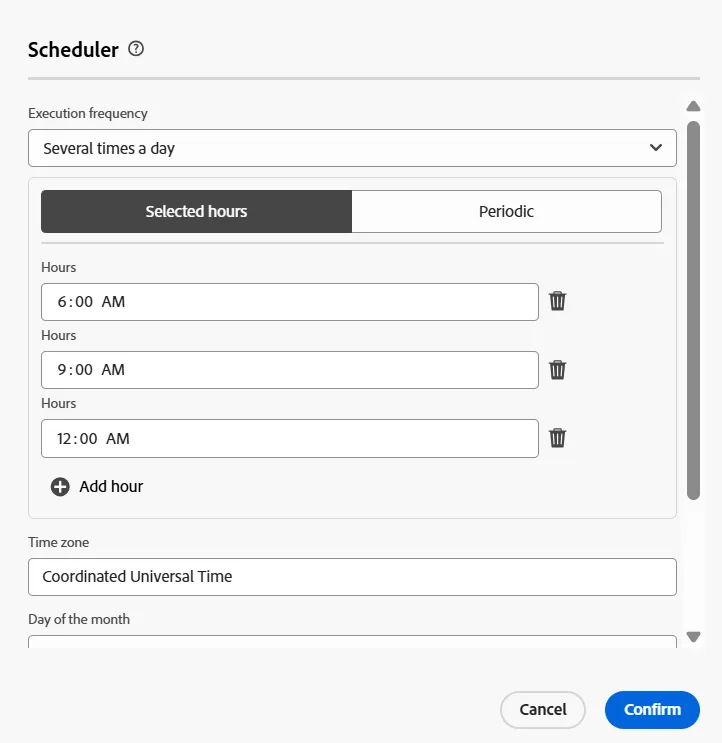The height and width of the screenshot is (743, 722).
Task: Cancel the scheduler dialog
Action: tap(542, 709)
